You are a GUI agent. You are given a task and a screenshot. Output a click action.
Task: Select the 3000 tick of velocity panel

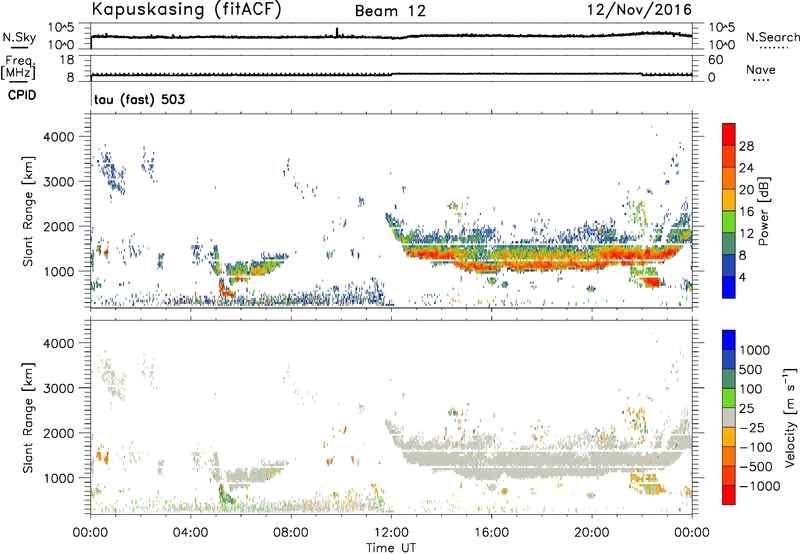click(x=59, y=388)
